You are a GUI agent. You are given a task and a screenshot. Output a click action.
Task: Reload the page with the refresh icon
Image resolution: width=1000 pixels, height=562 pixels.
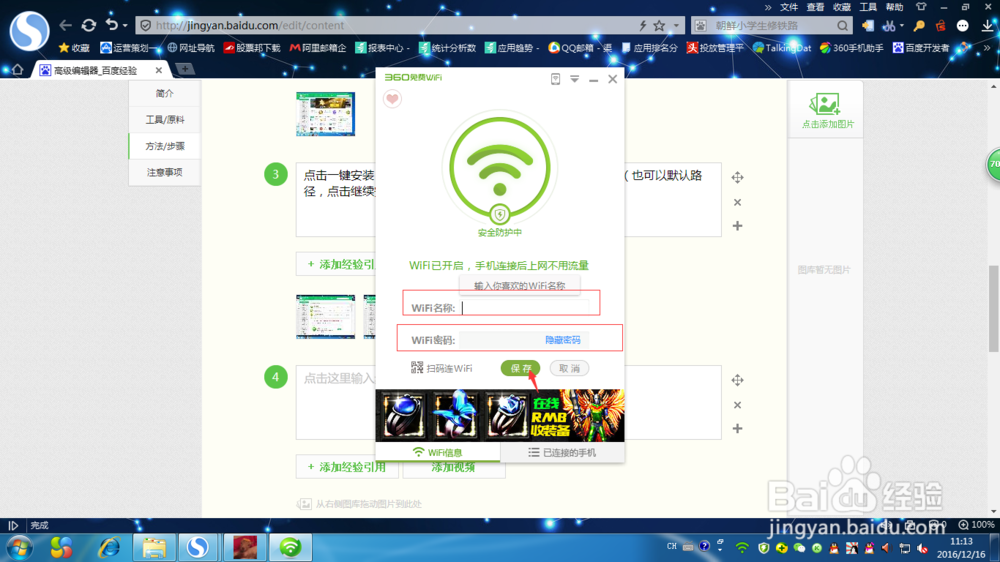point(89,26)
